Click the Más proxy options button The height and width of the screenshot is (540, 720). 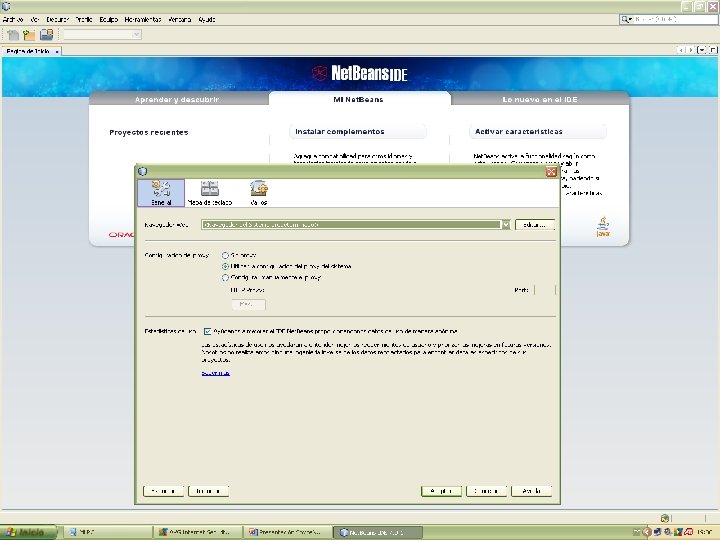pos(248,304)
